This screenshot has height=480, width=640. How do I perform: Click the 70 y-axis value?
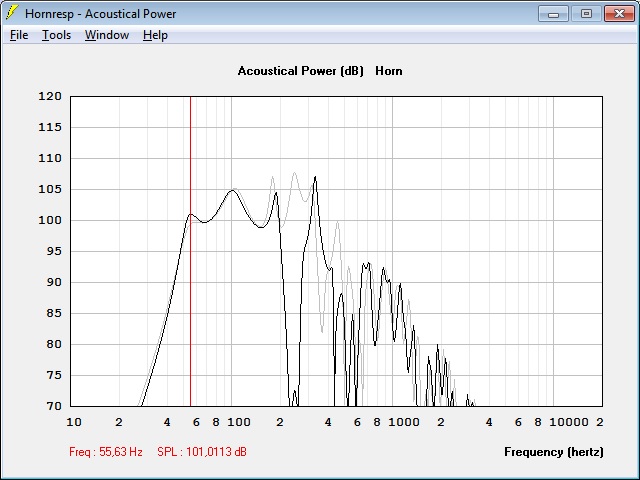coord(53,406)
